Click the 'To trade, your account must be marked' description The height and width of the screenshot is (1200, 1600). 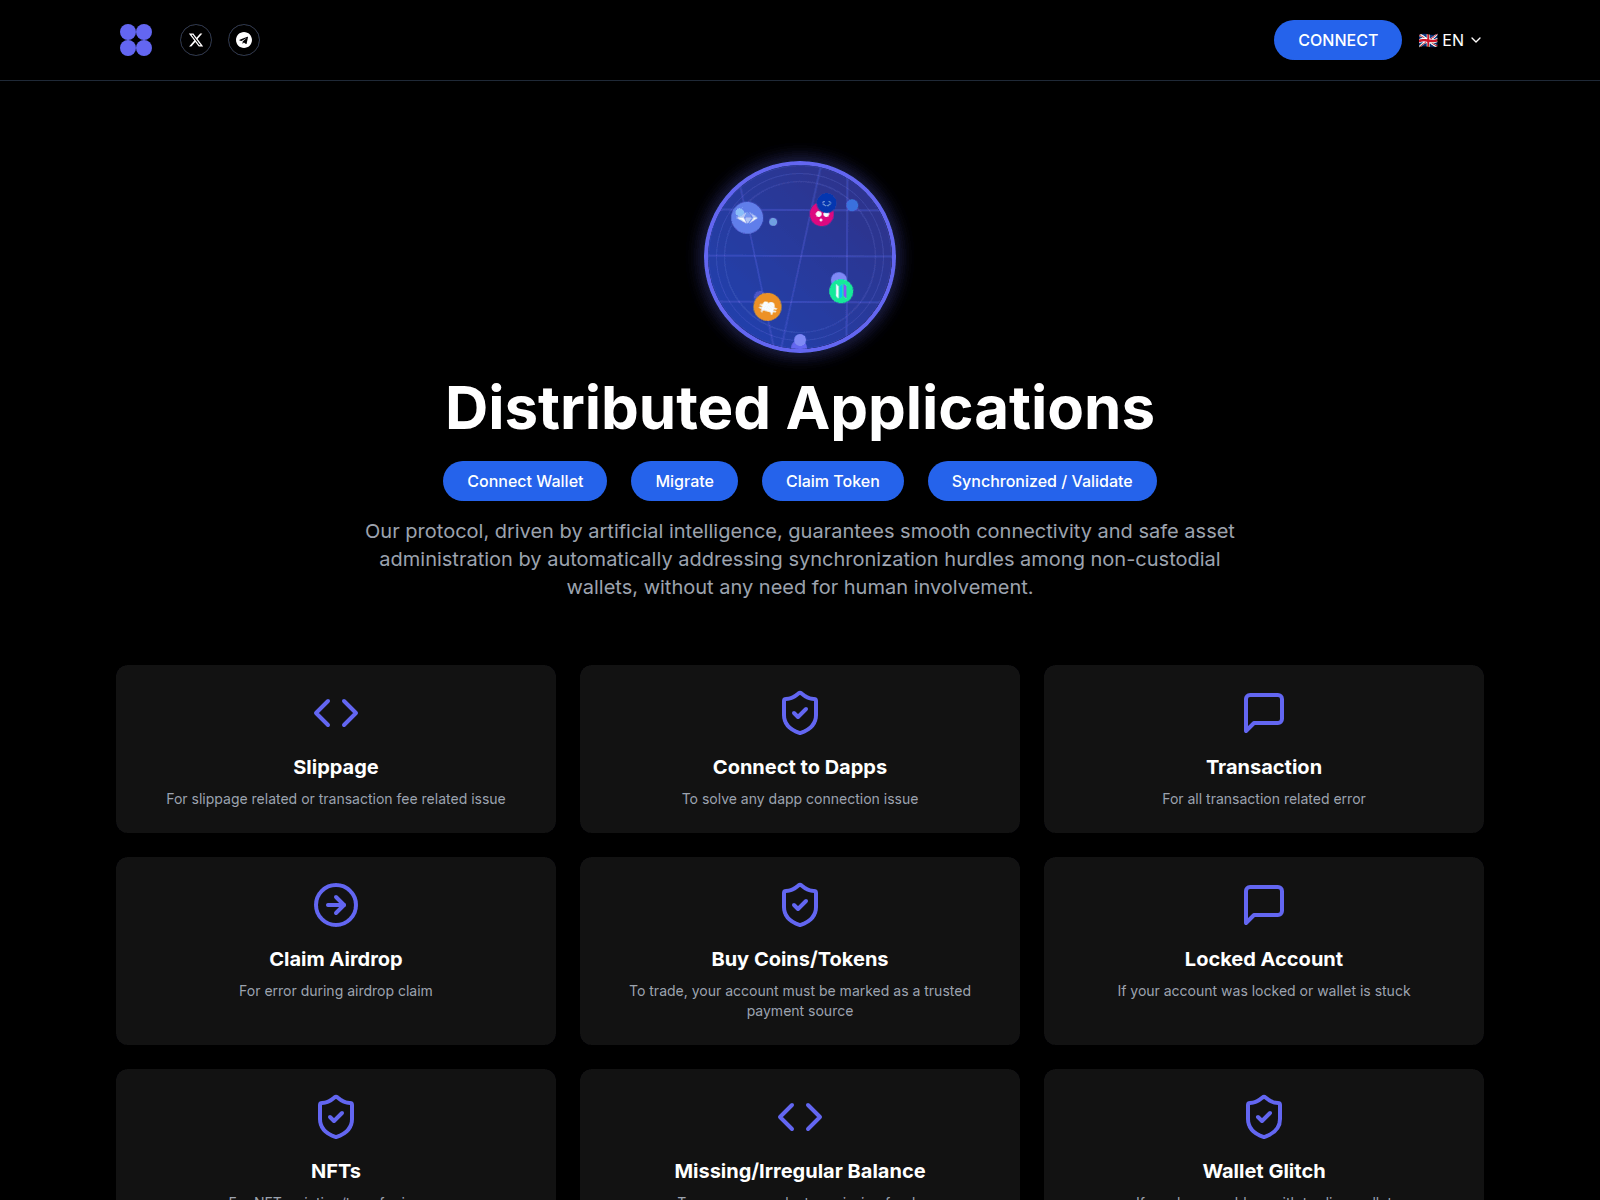coord(800,1001)
